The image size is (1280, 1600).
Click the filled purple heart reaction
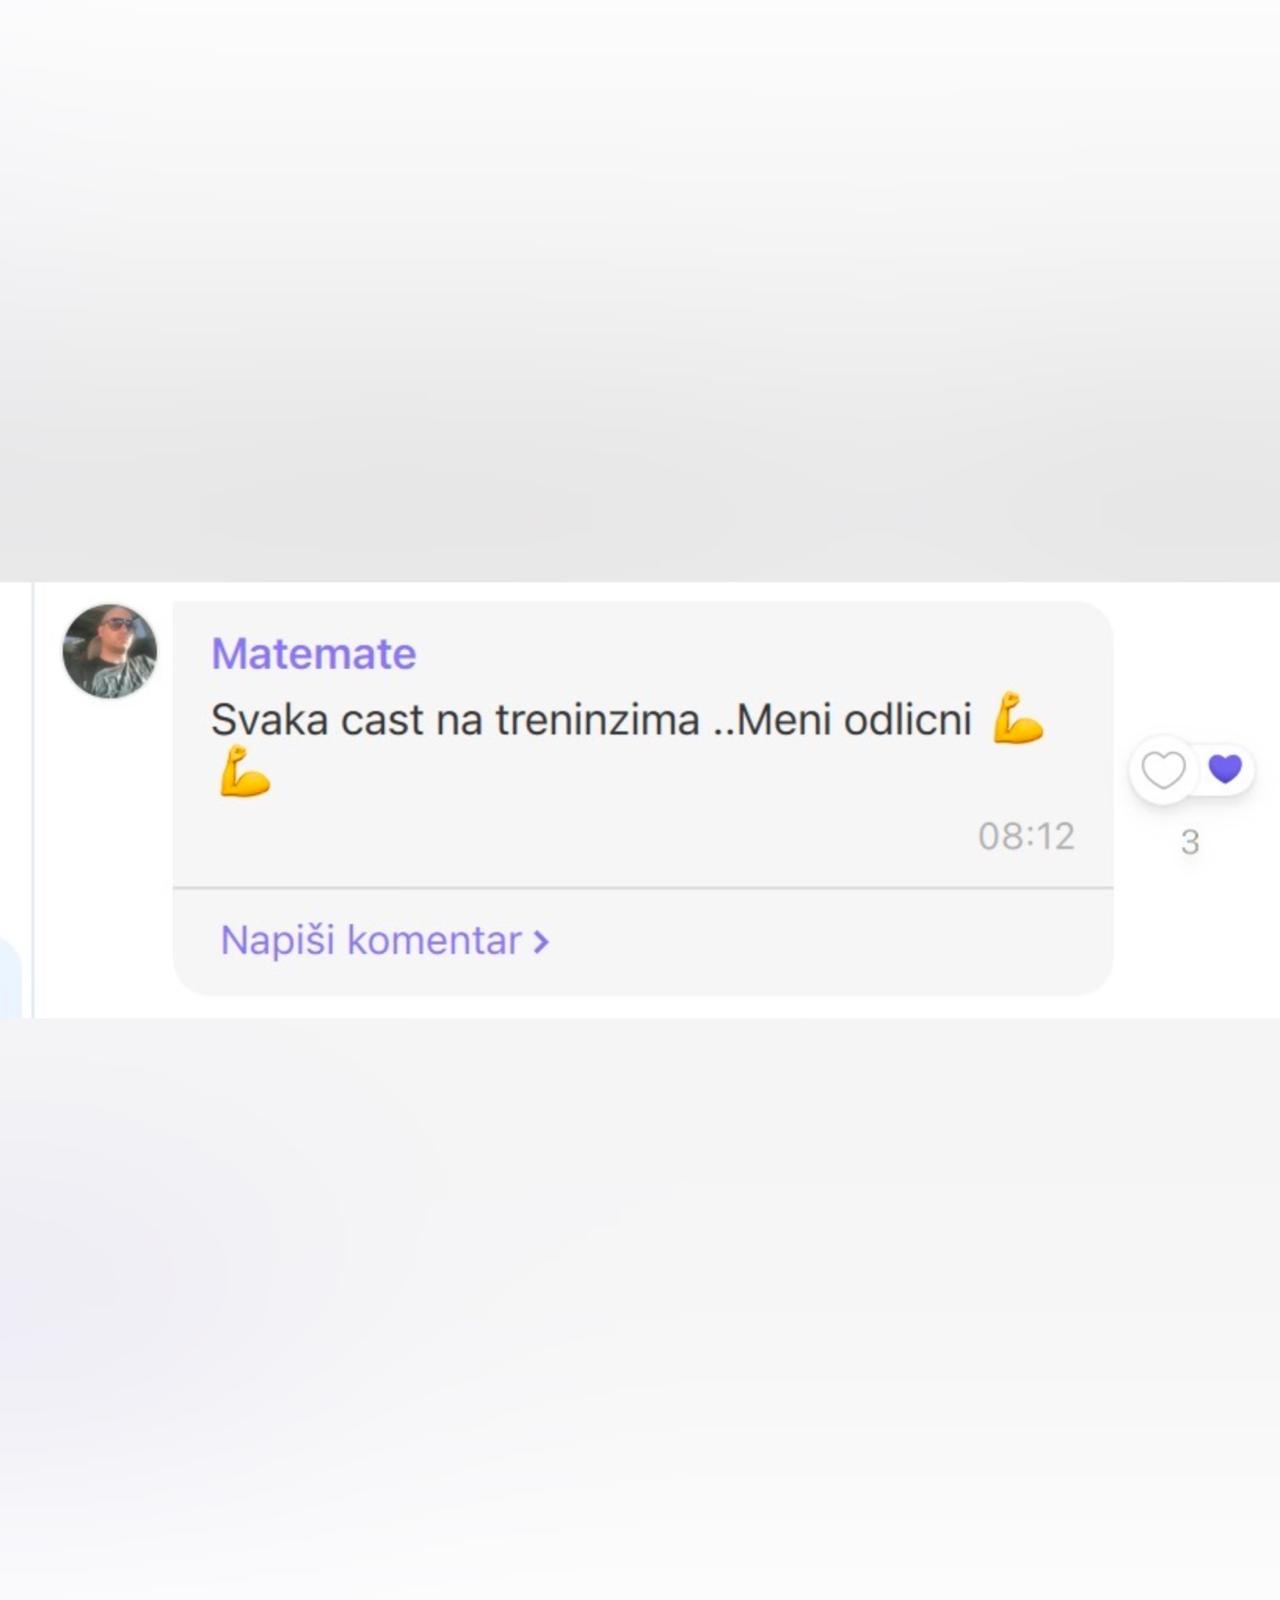(x=1225, y=768)
